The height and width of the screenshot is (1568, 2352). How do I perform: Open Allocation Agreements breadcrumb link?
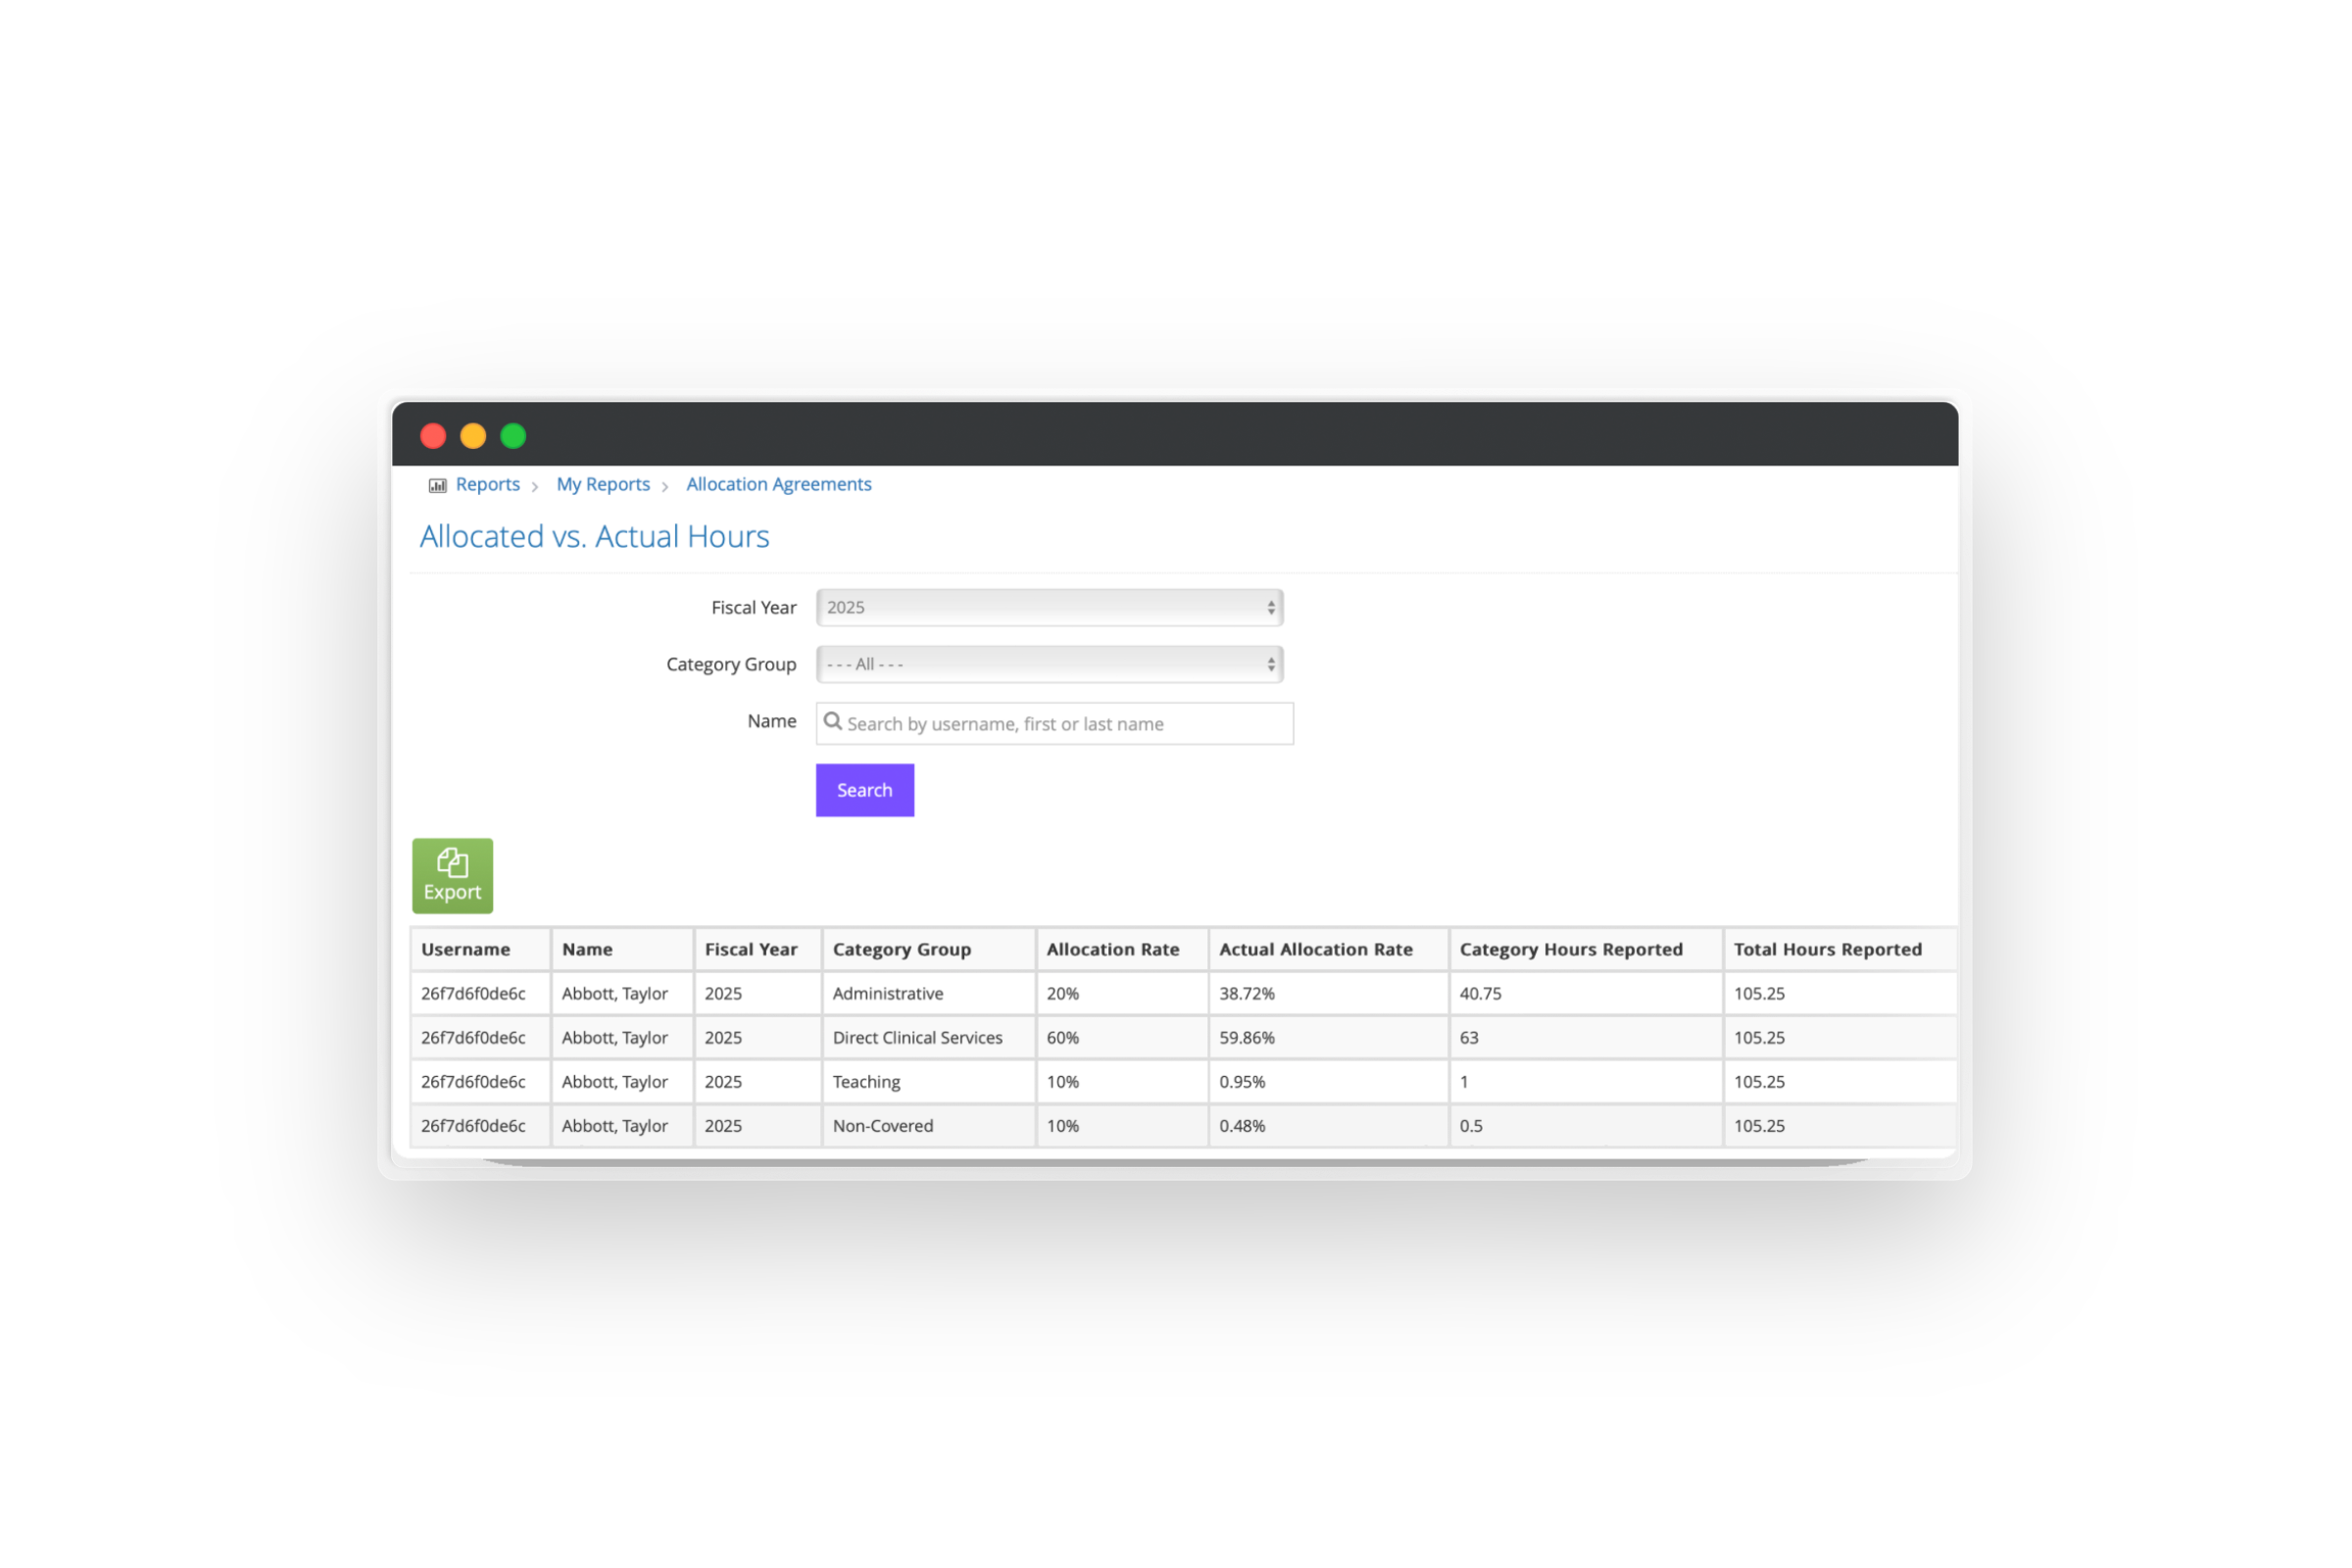(x=778, y=484)
